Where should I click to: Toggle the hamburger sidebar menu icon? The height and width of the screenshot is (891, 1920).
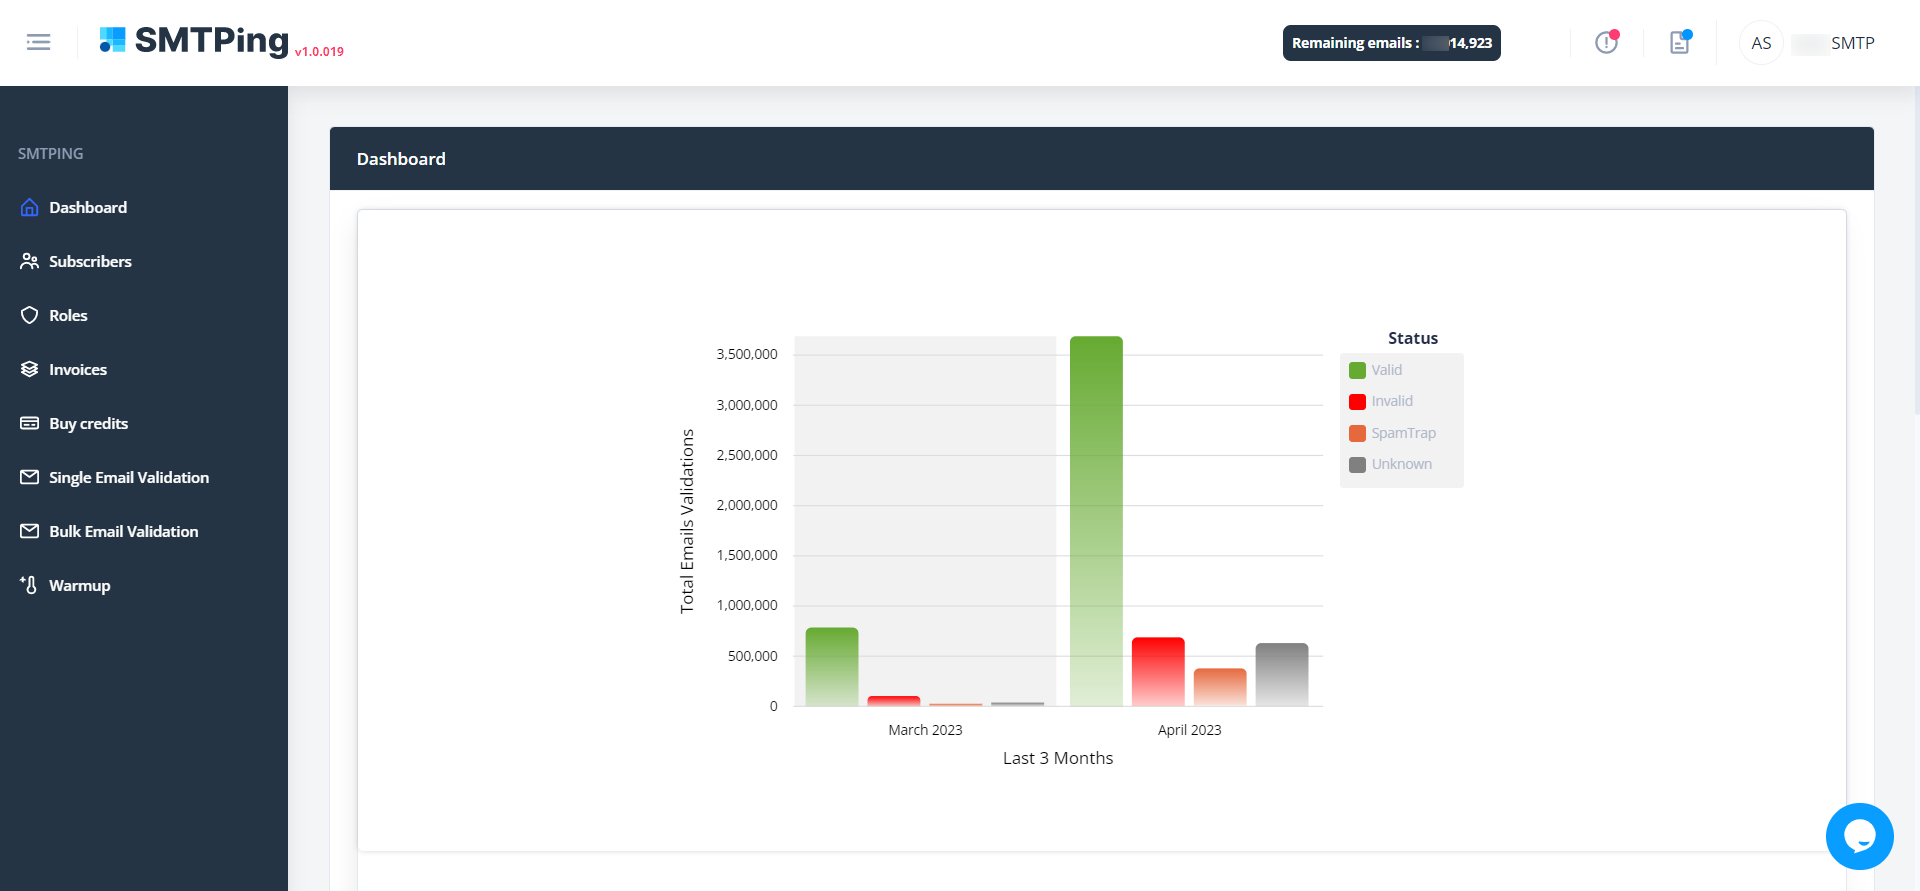(38, 42)
